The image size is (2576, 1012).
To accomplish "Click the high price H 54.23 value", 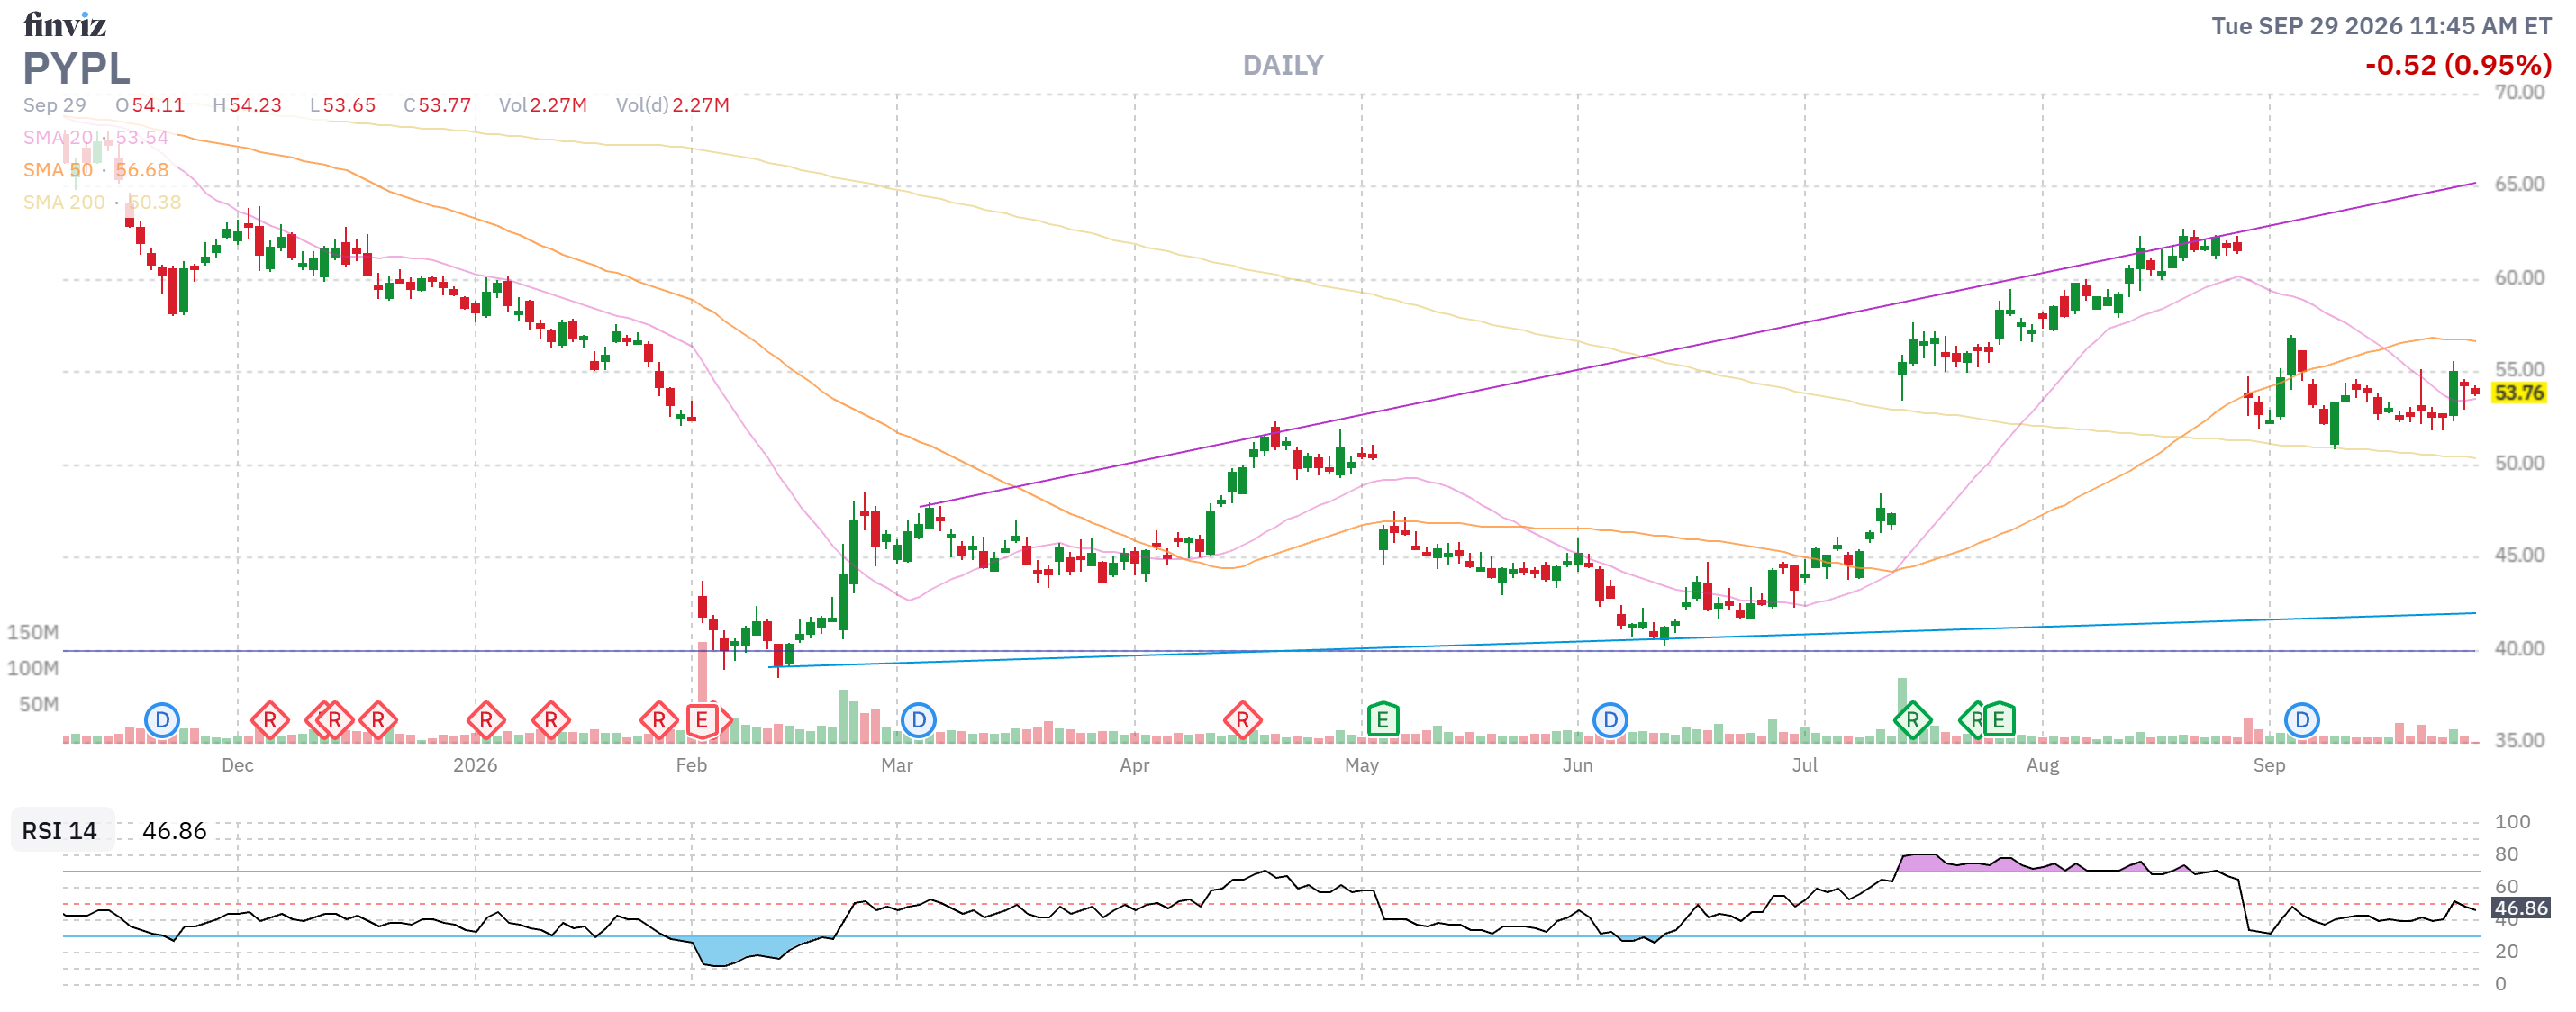I will pos(247,105).
